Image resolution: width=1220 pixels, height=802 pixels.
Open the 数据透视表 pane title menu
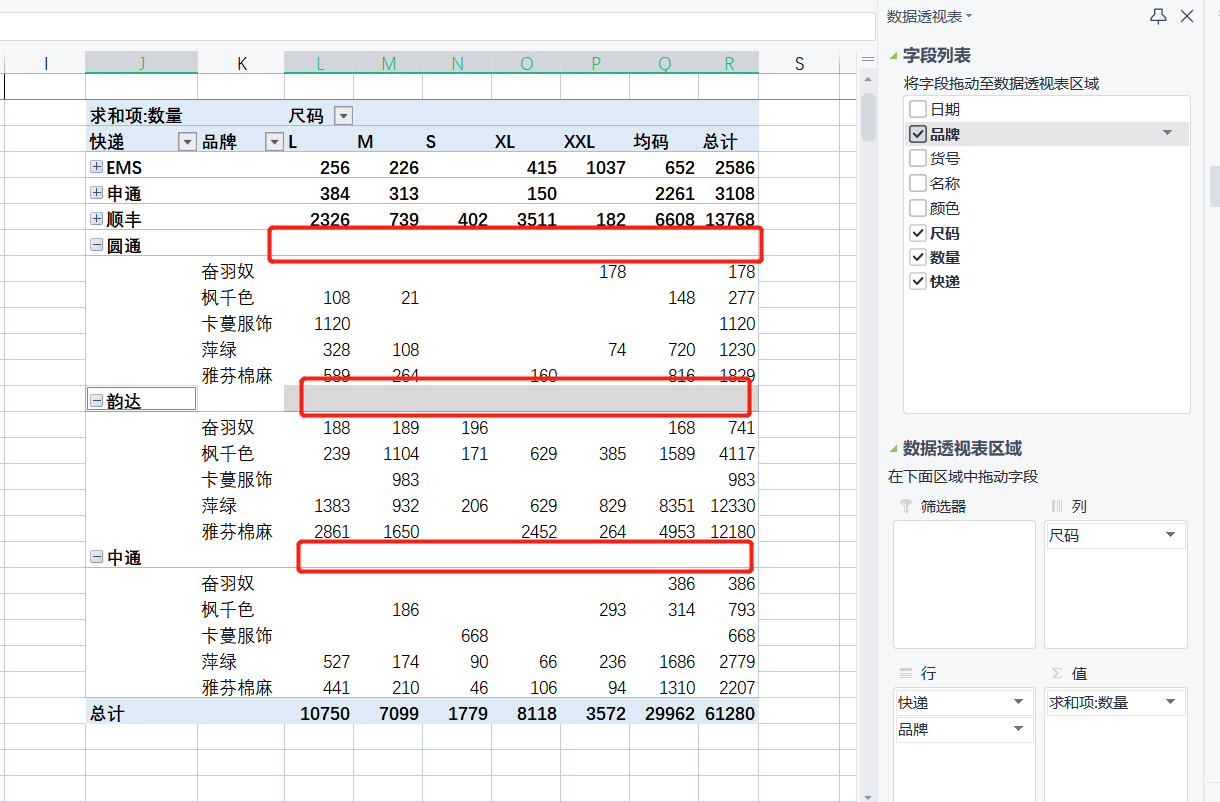click(x=930, y=16)
